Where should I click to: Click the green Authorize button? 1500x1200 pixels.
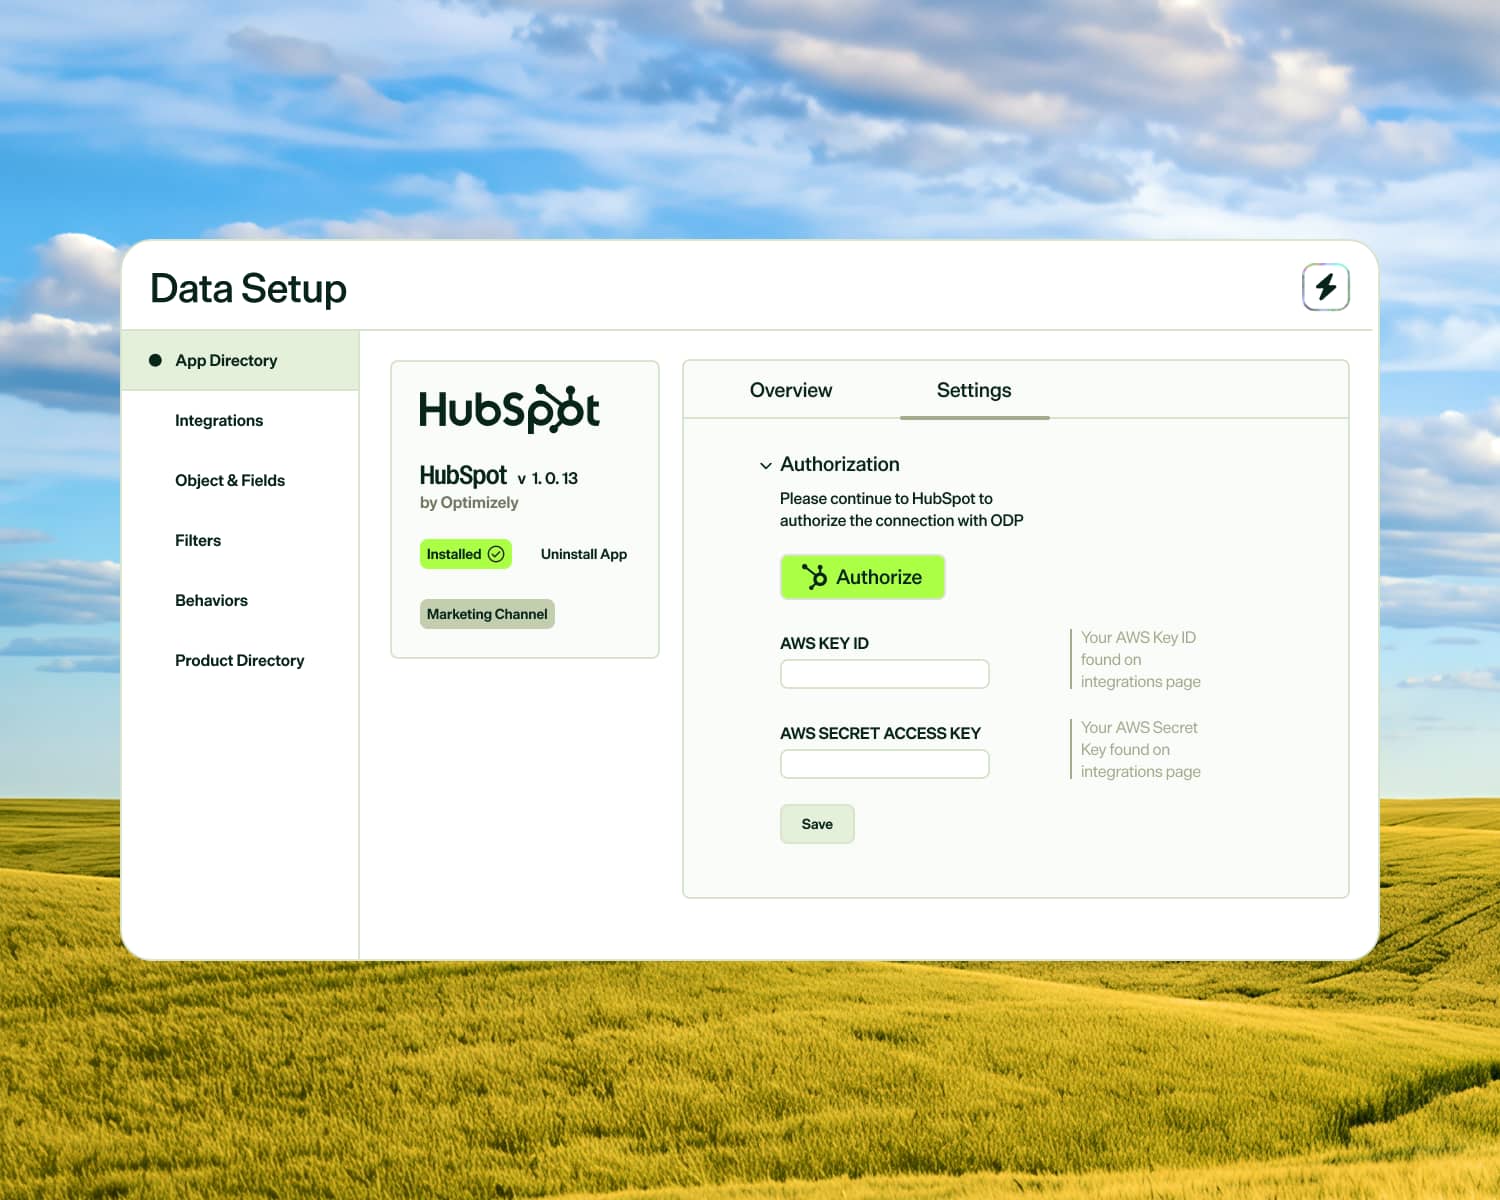[862, 577]
